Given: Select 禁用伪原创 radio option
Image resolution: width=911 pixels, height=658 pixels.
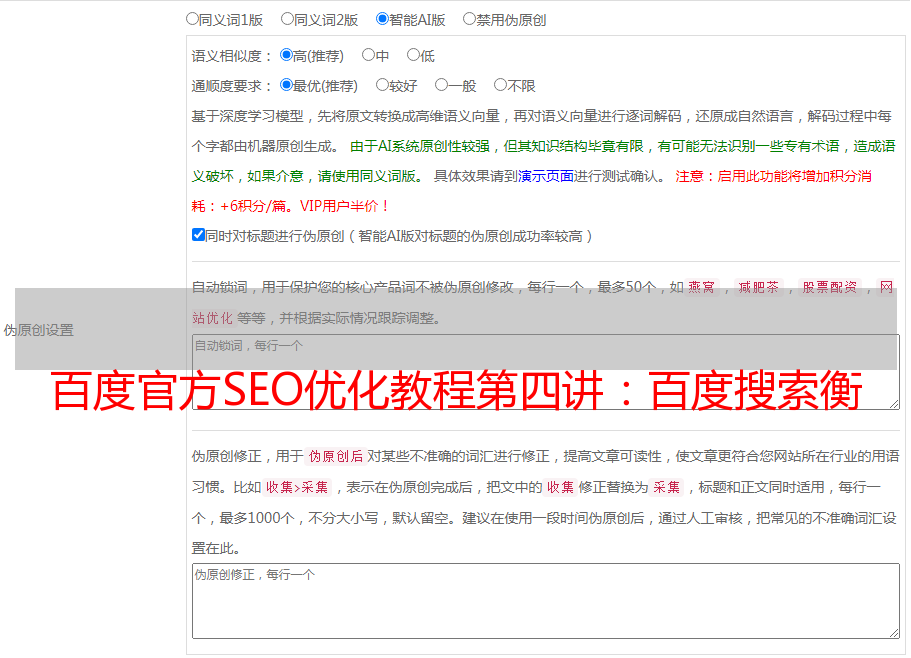Looking at the screenshot, I should coord(470,19).
